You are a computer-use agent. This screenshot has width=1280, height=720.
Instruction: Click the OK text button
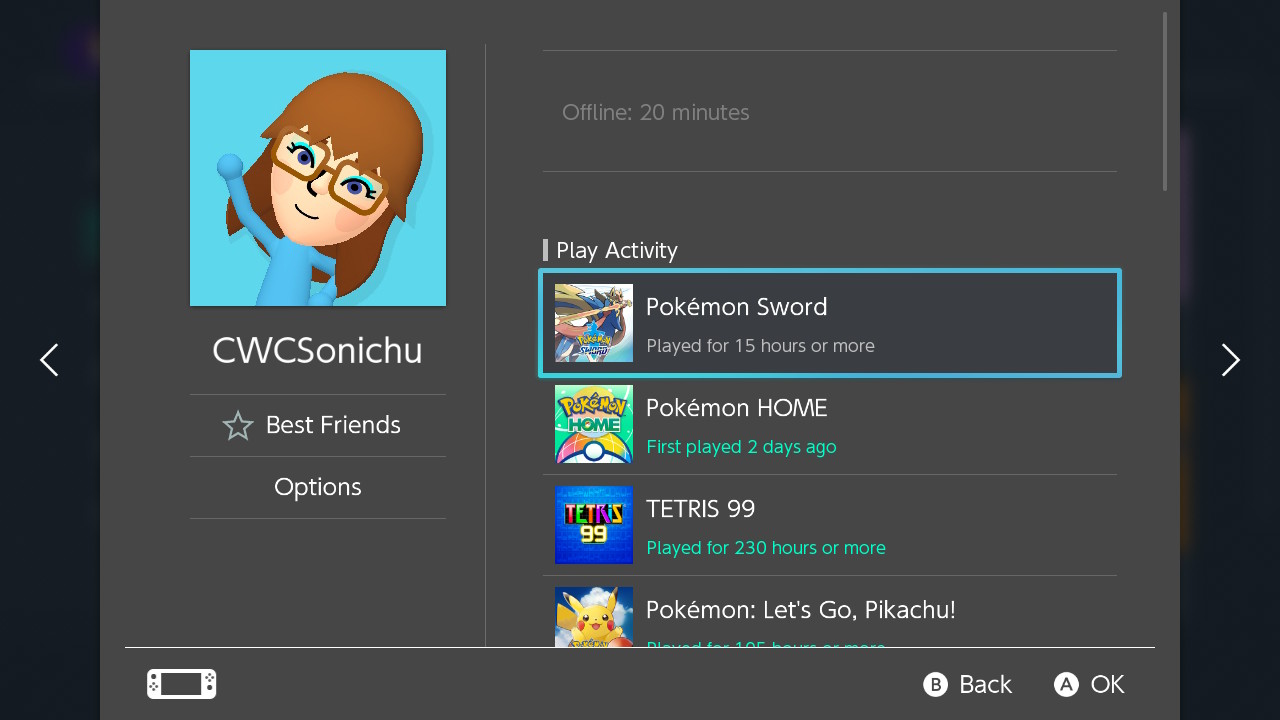[1108, 684]
